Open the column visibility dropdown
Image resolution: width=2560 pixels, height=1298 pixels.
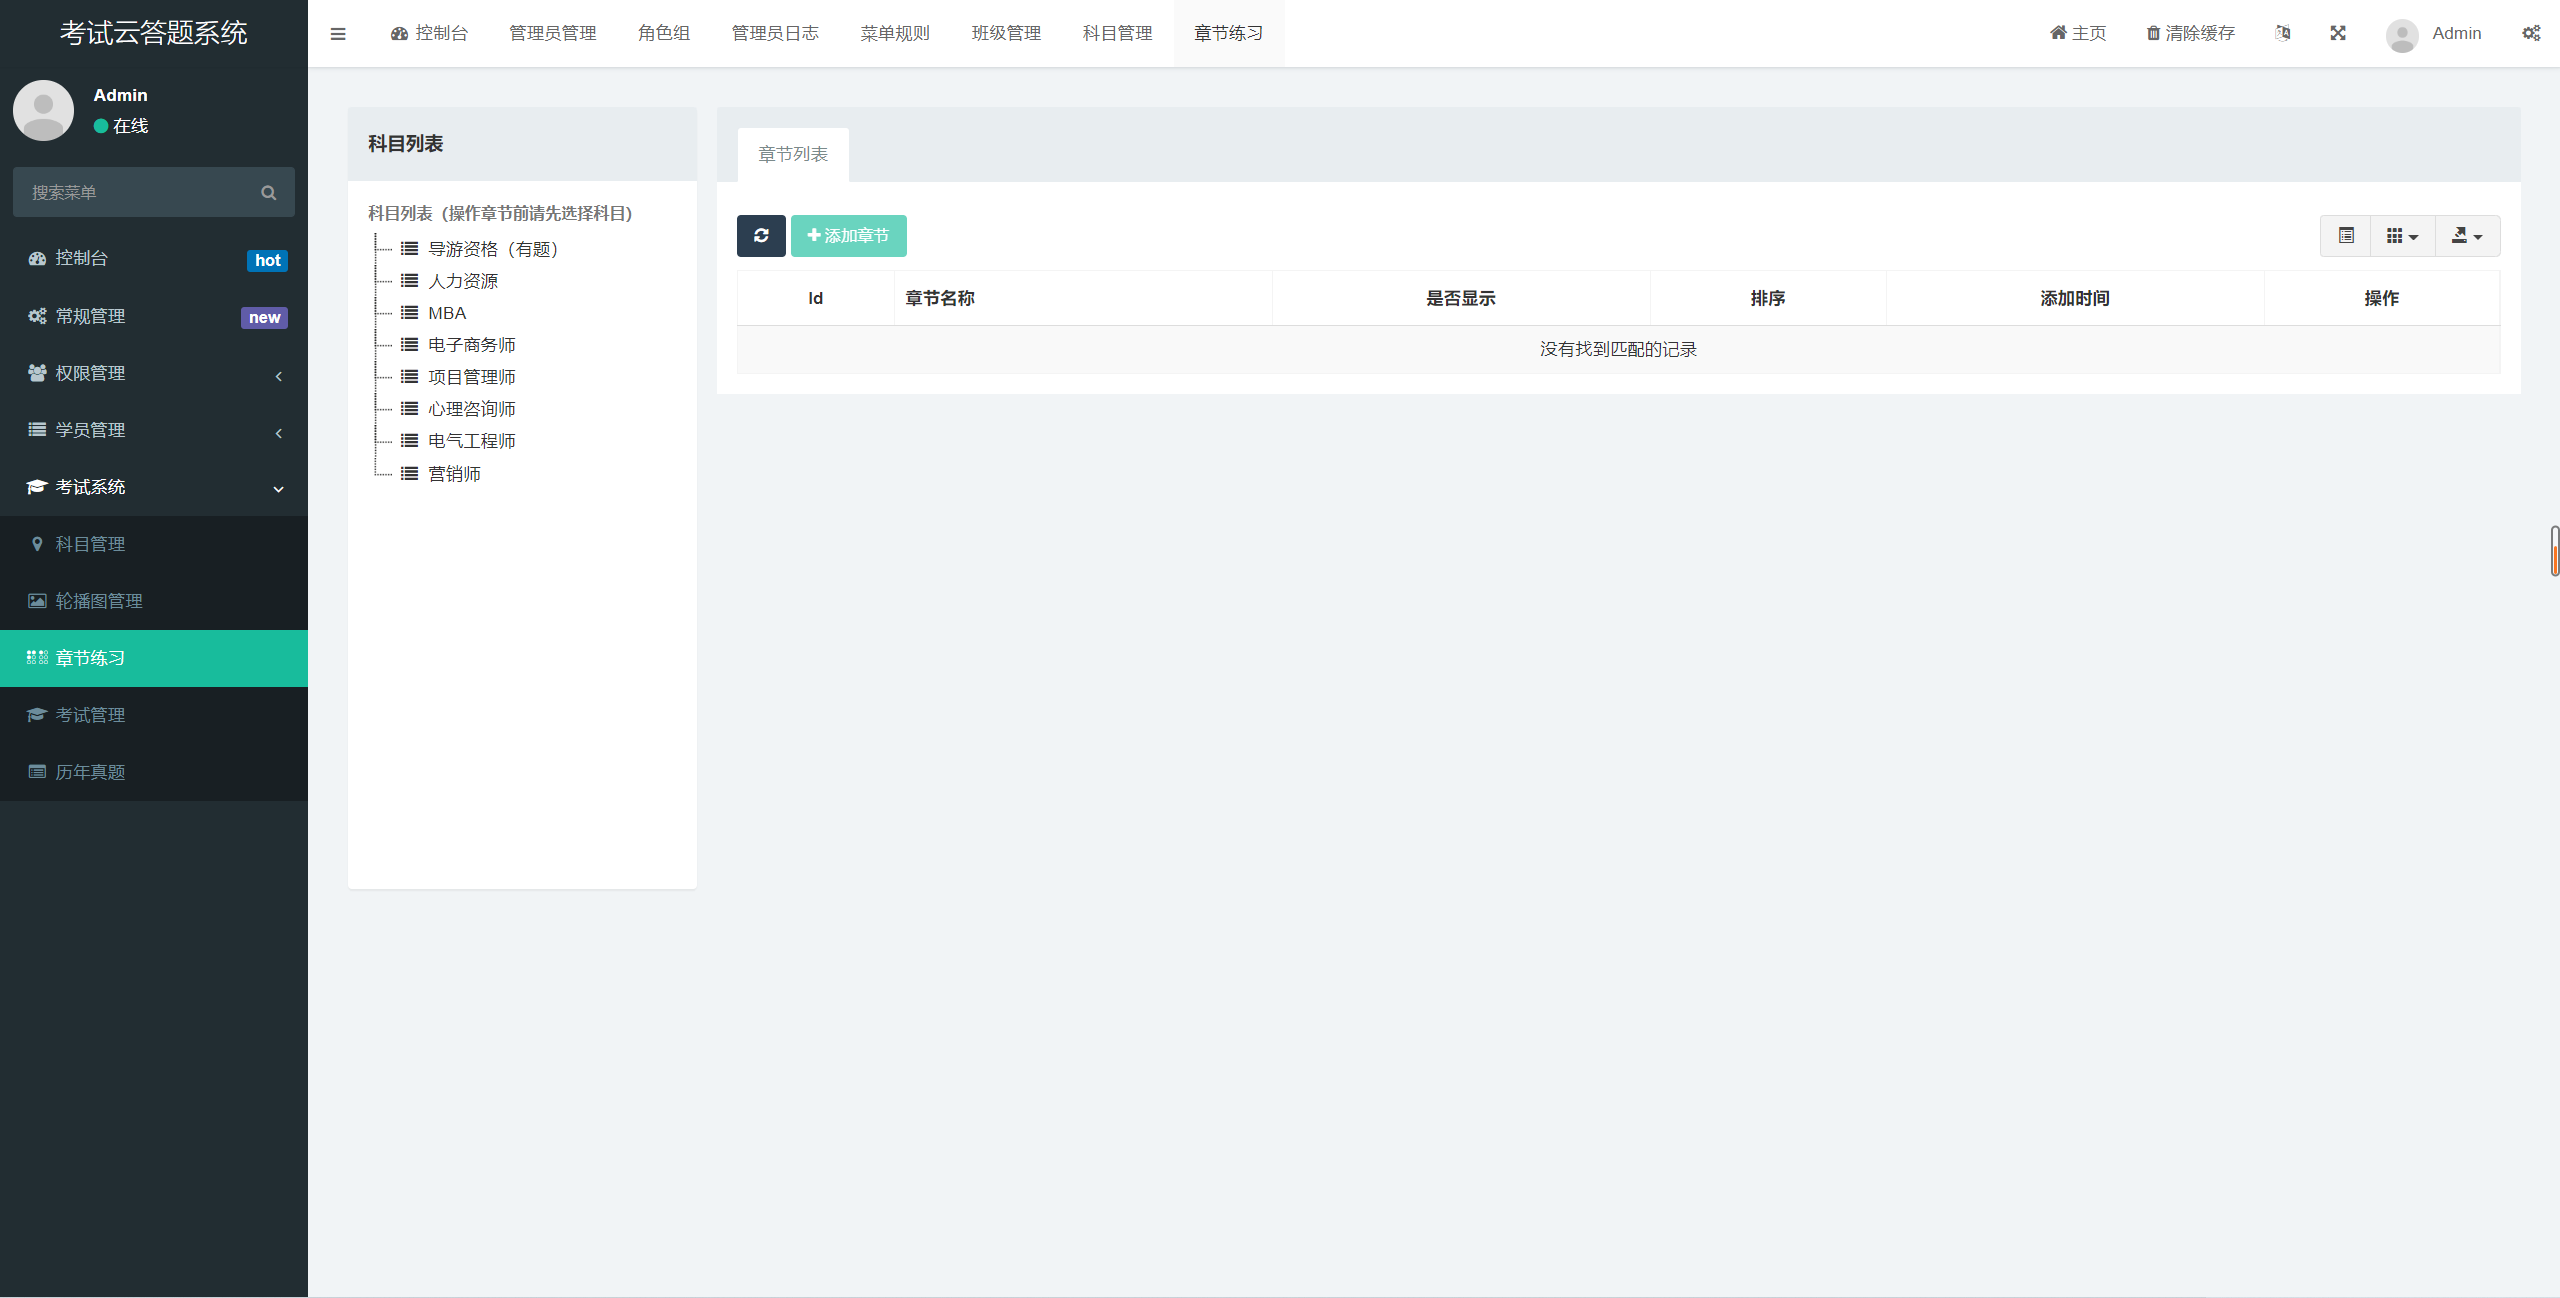[2402, 236]
